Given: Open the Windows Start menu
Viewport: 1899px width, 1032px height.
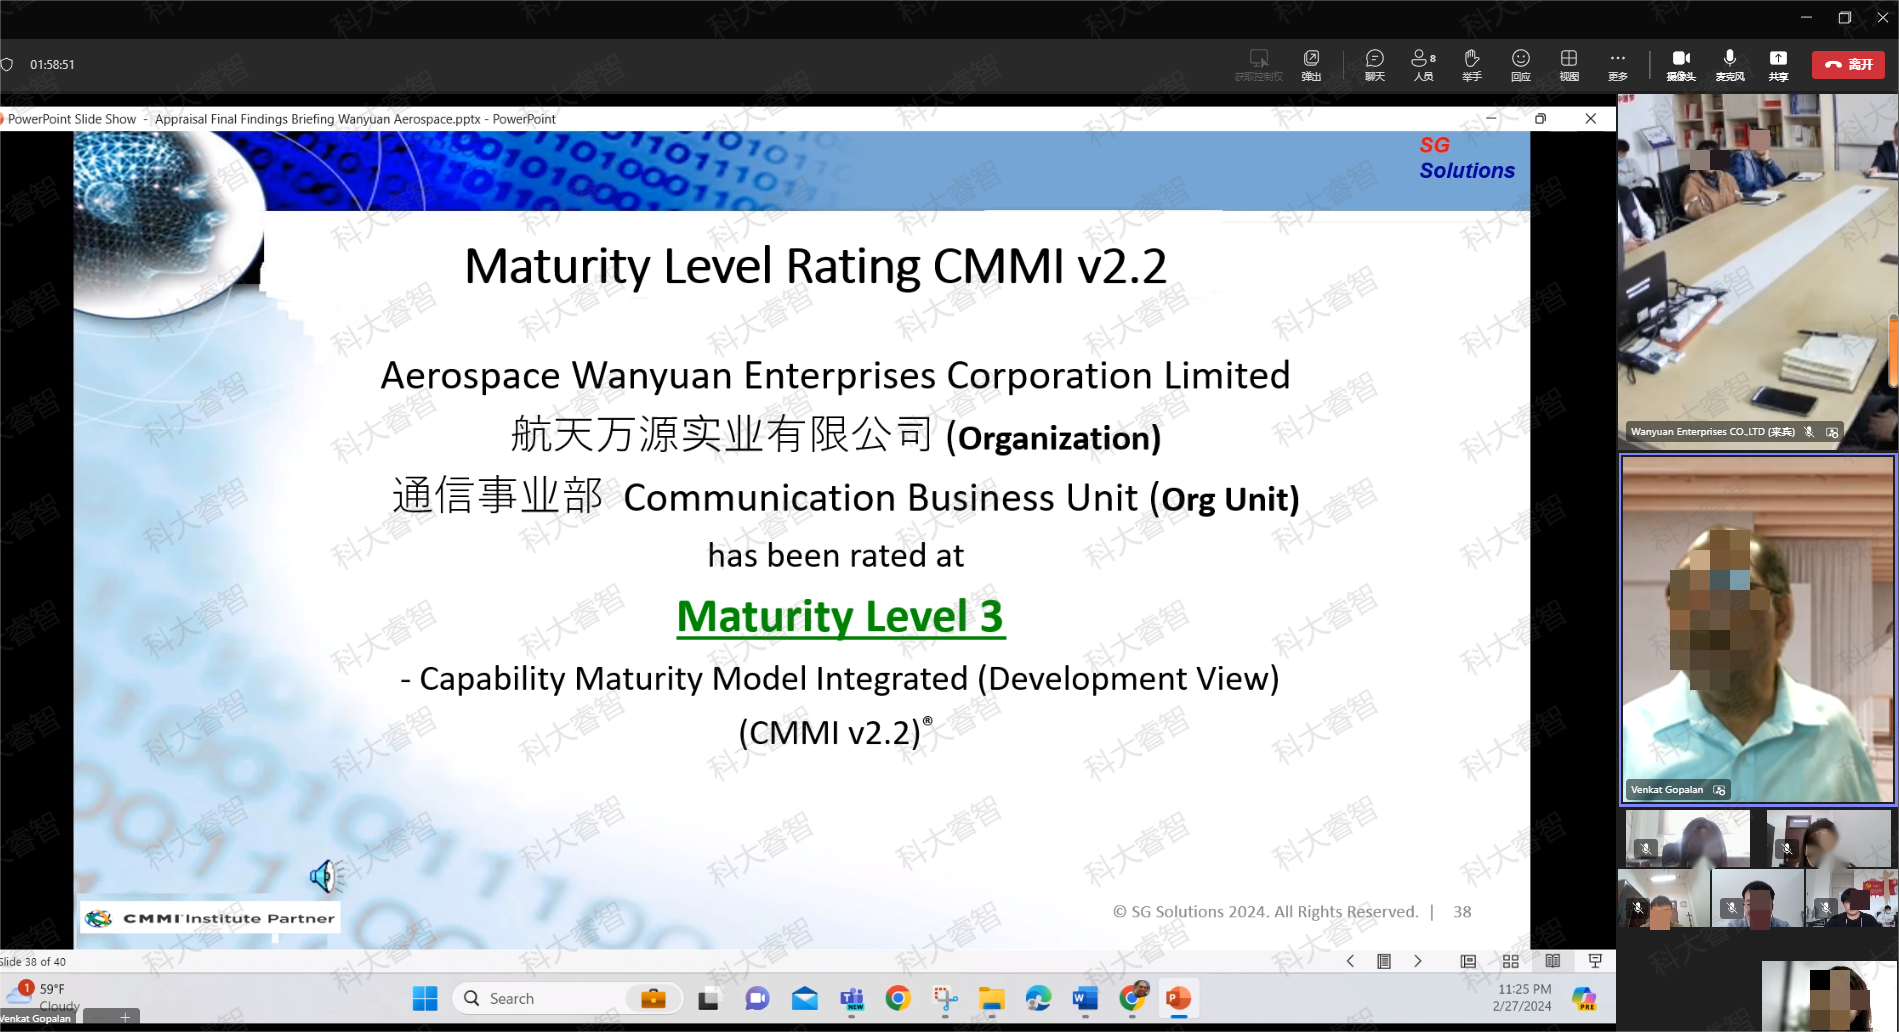Looking at the screenshot, I should click(x=424, y=998).
